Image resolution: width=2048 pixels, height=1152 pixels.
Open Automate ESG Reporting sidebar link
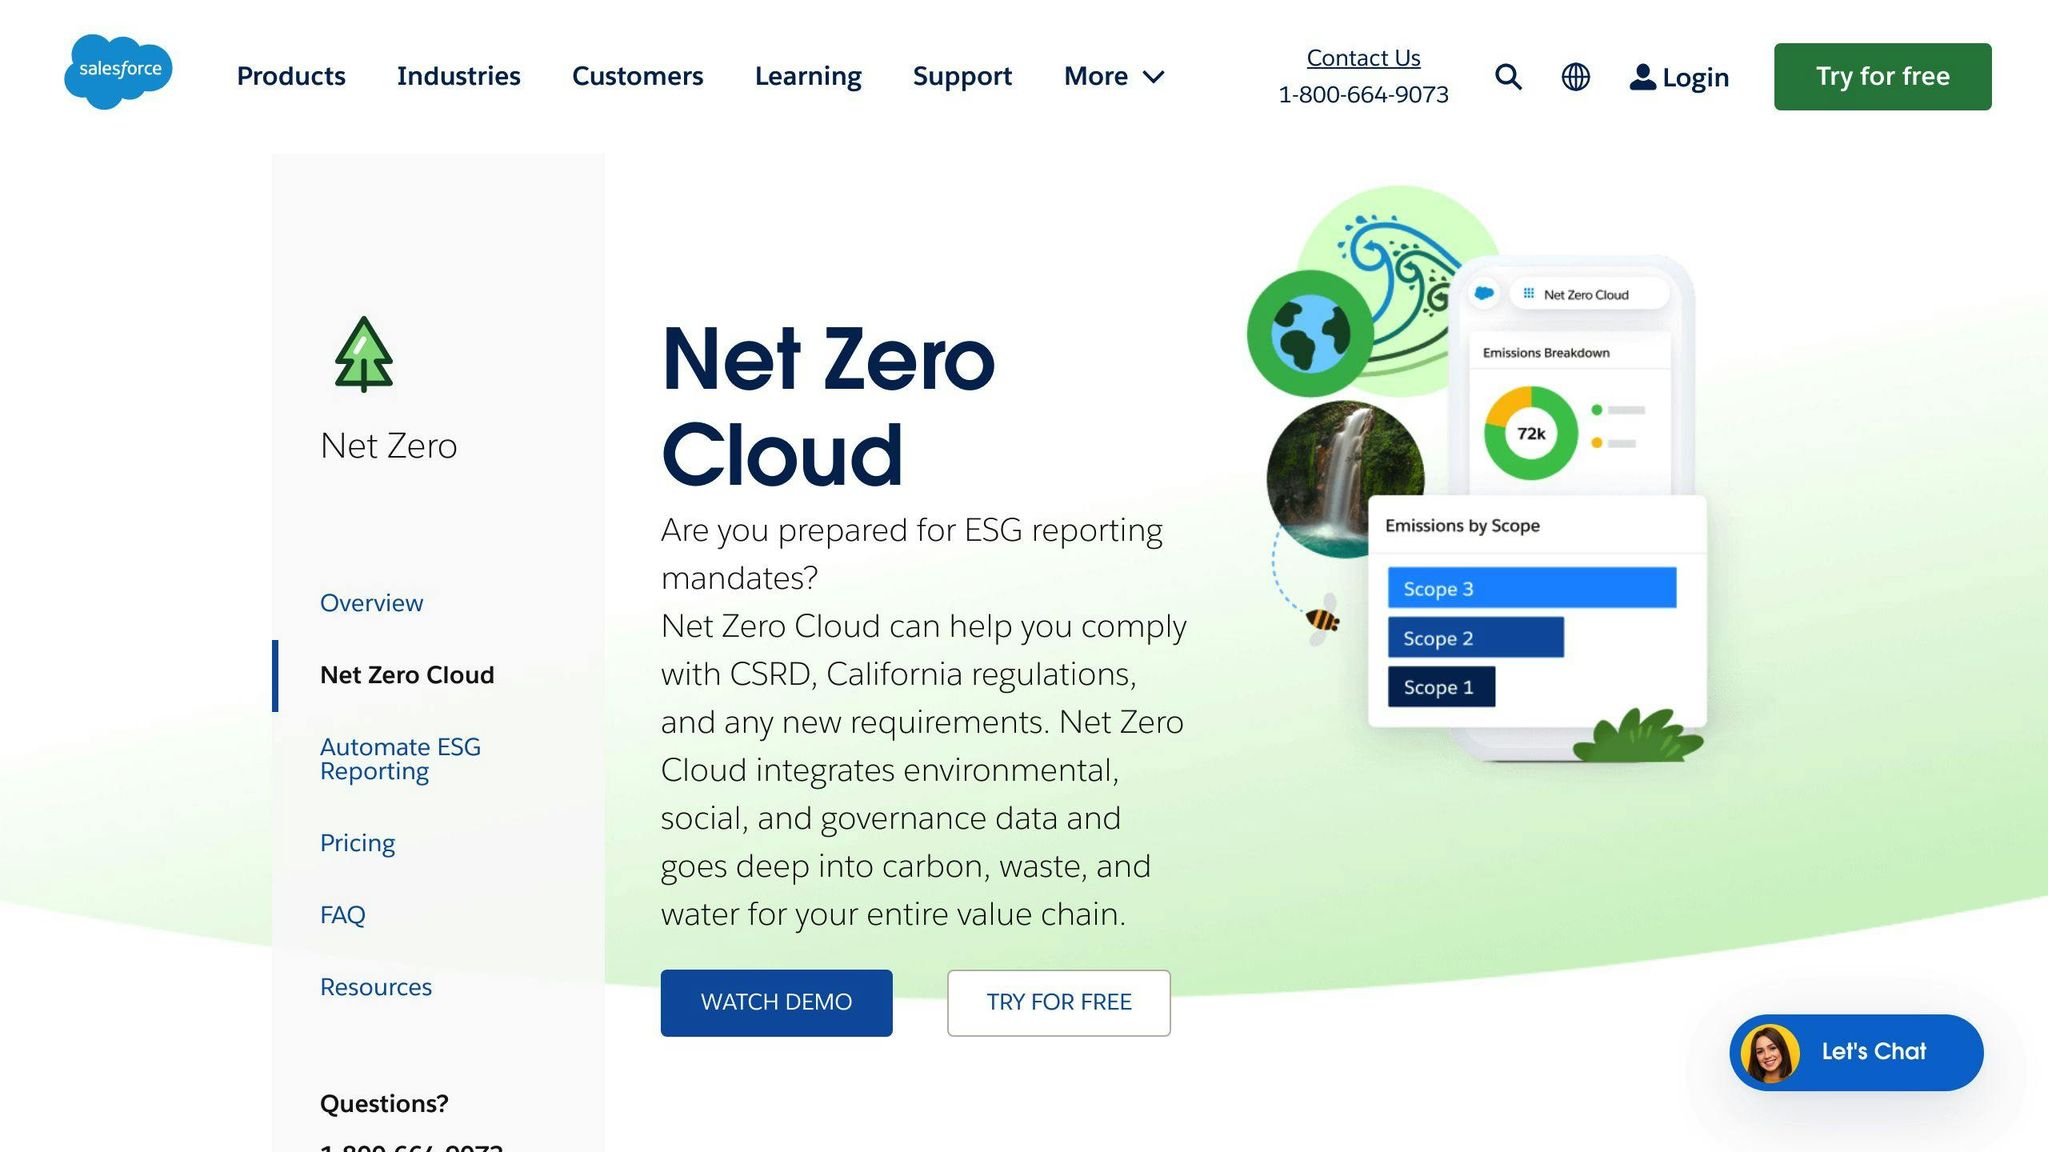point(400,759)
